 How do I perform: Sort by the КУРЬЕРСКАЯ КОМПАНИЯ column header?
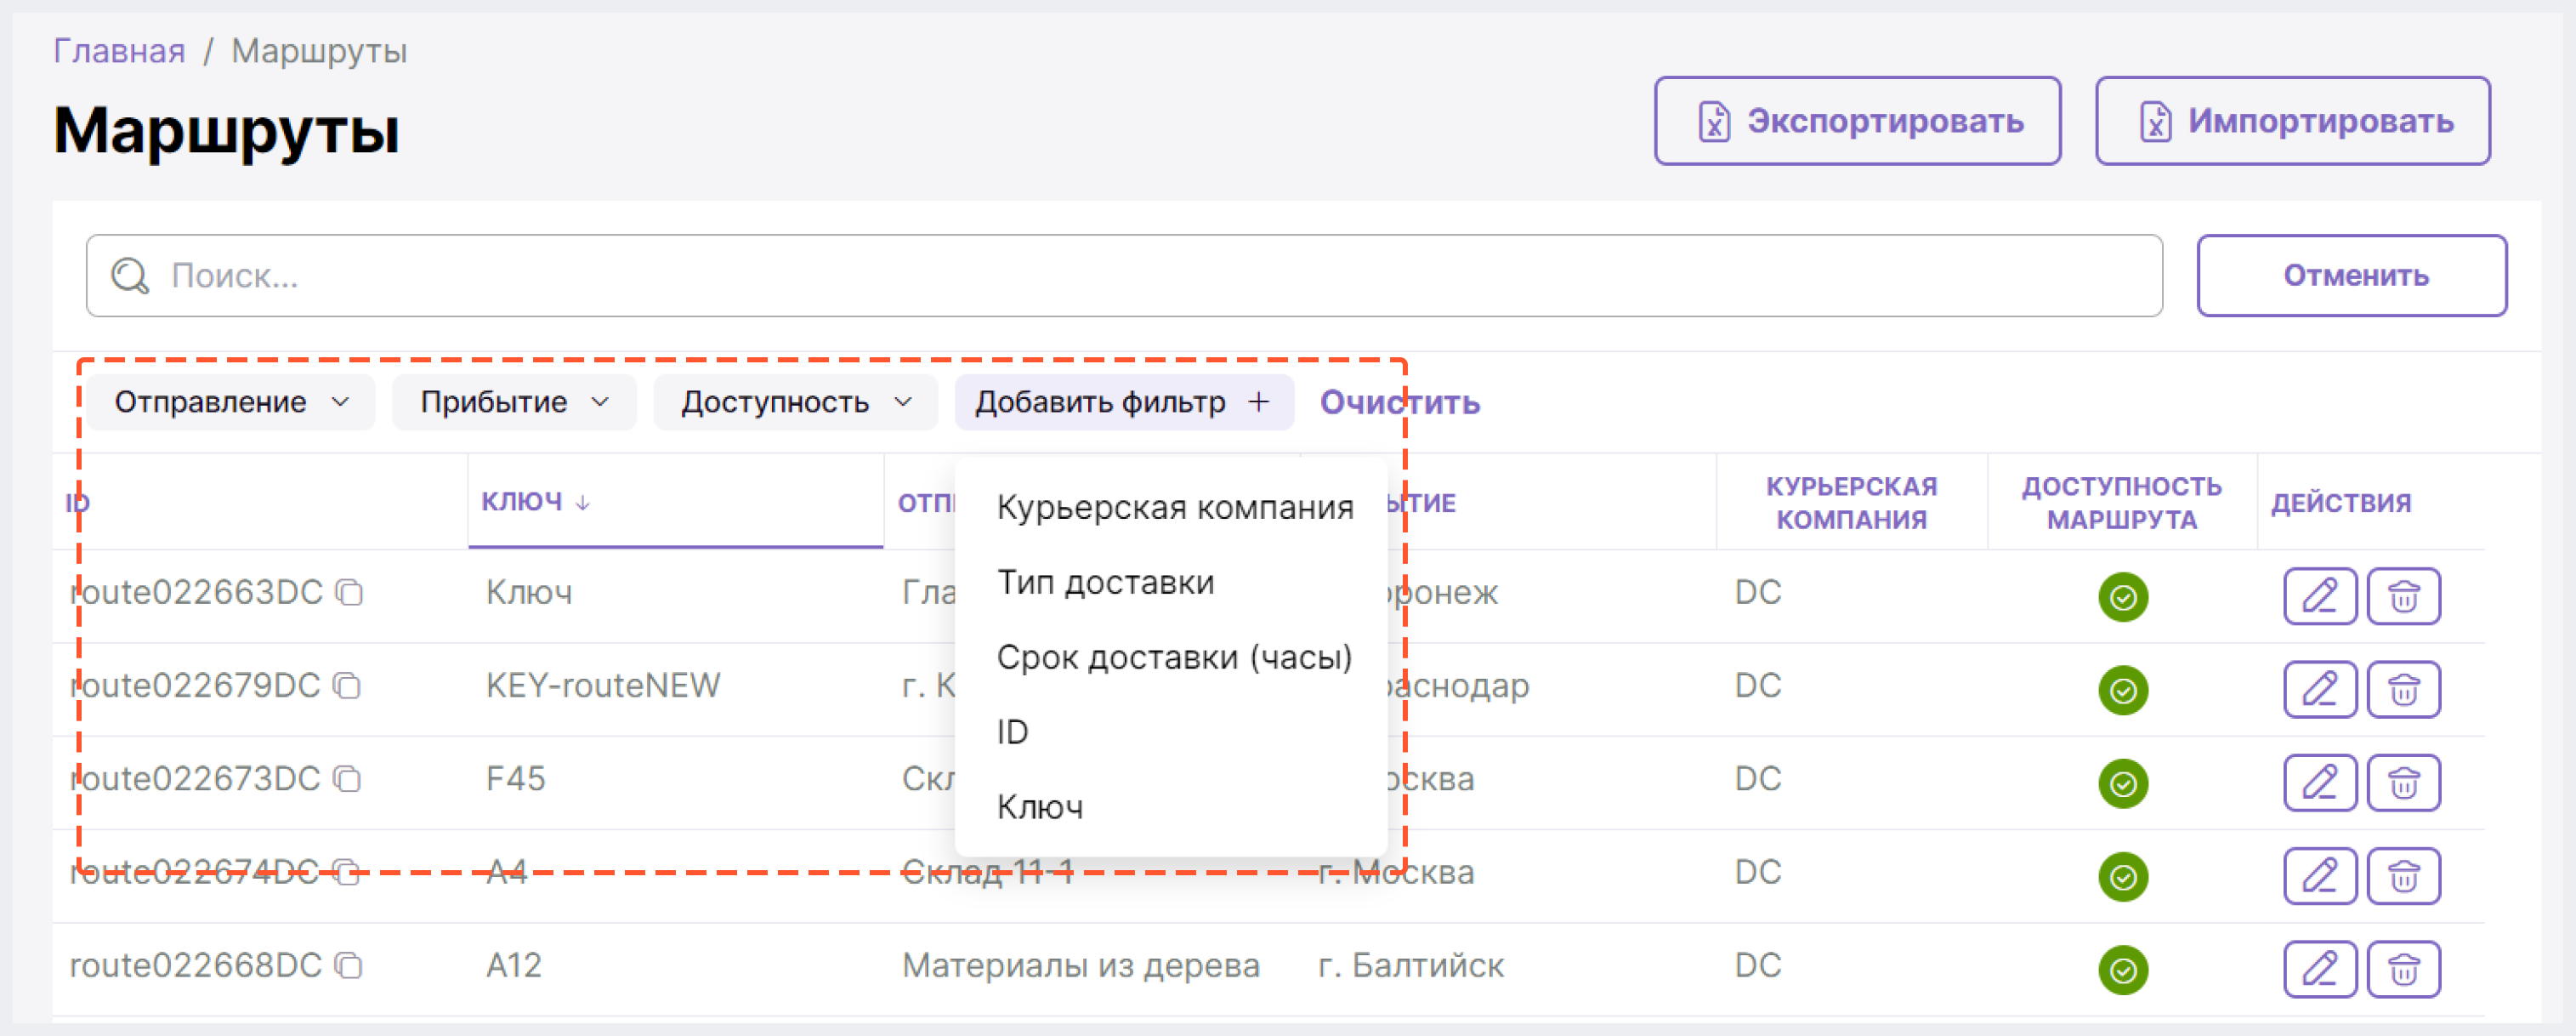(1851, 503)
